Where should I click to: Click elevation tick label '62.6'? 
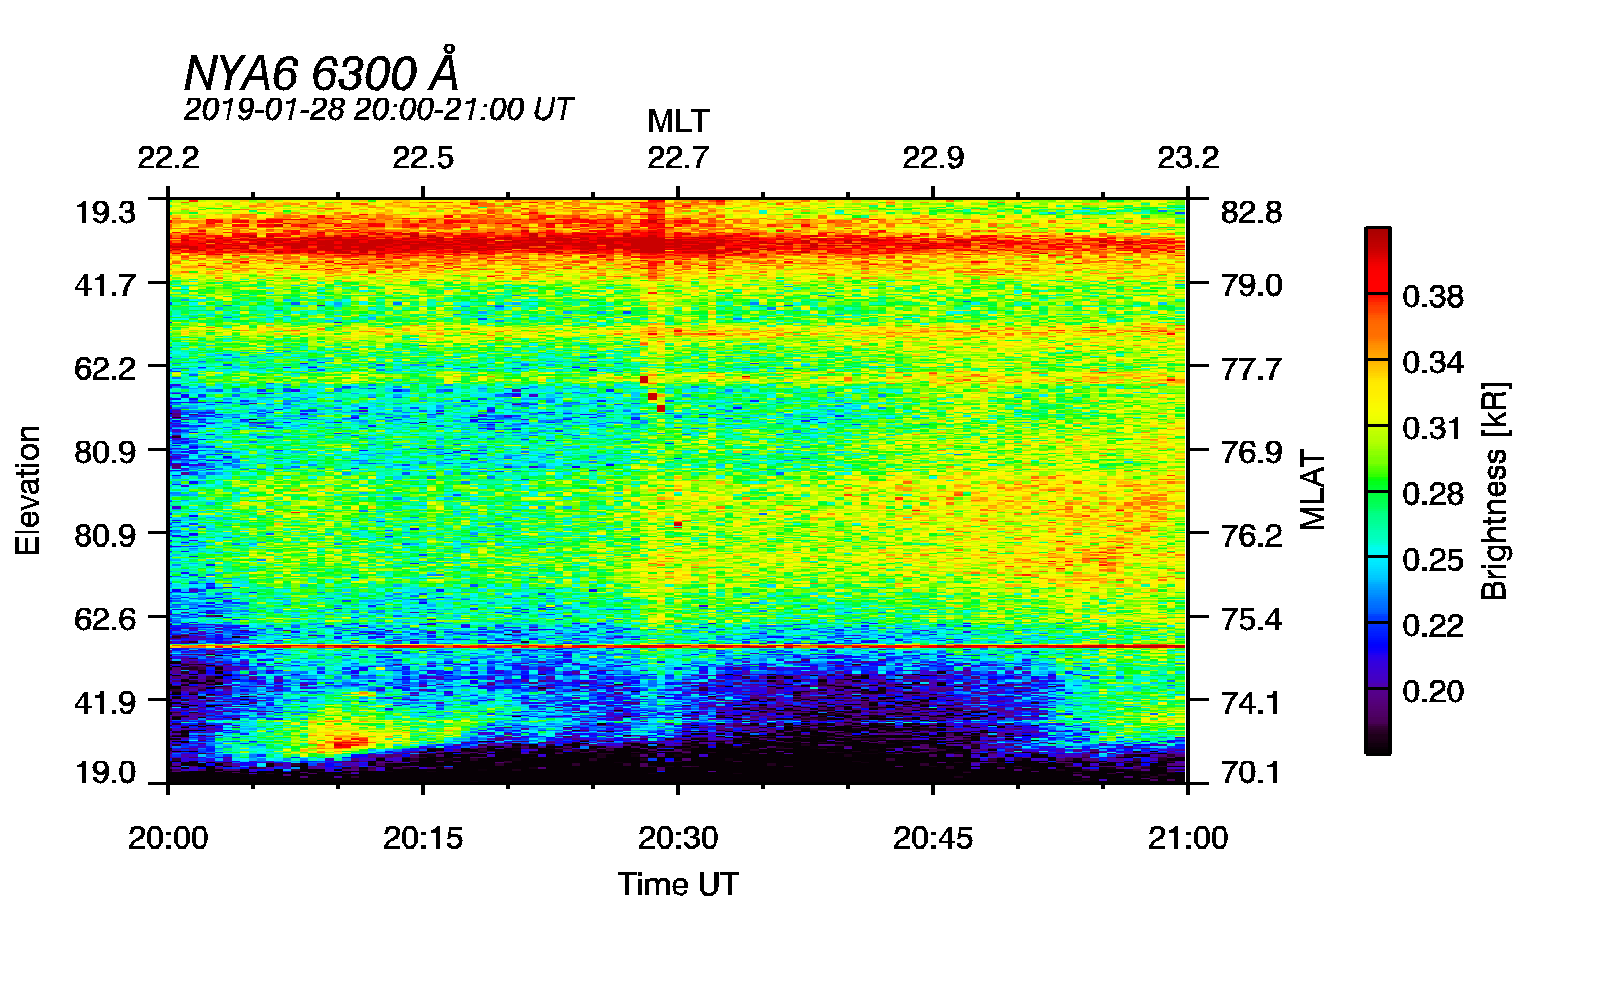pyautogui.click(x=105, y=619)
